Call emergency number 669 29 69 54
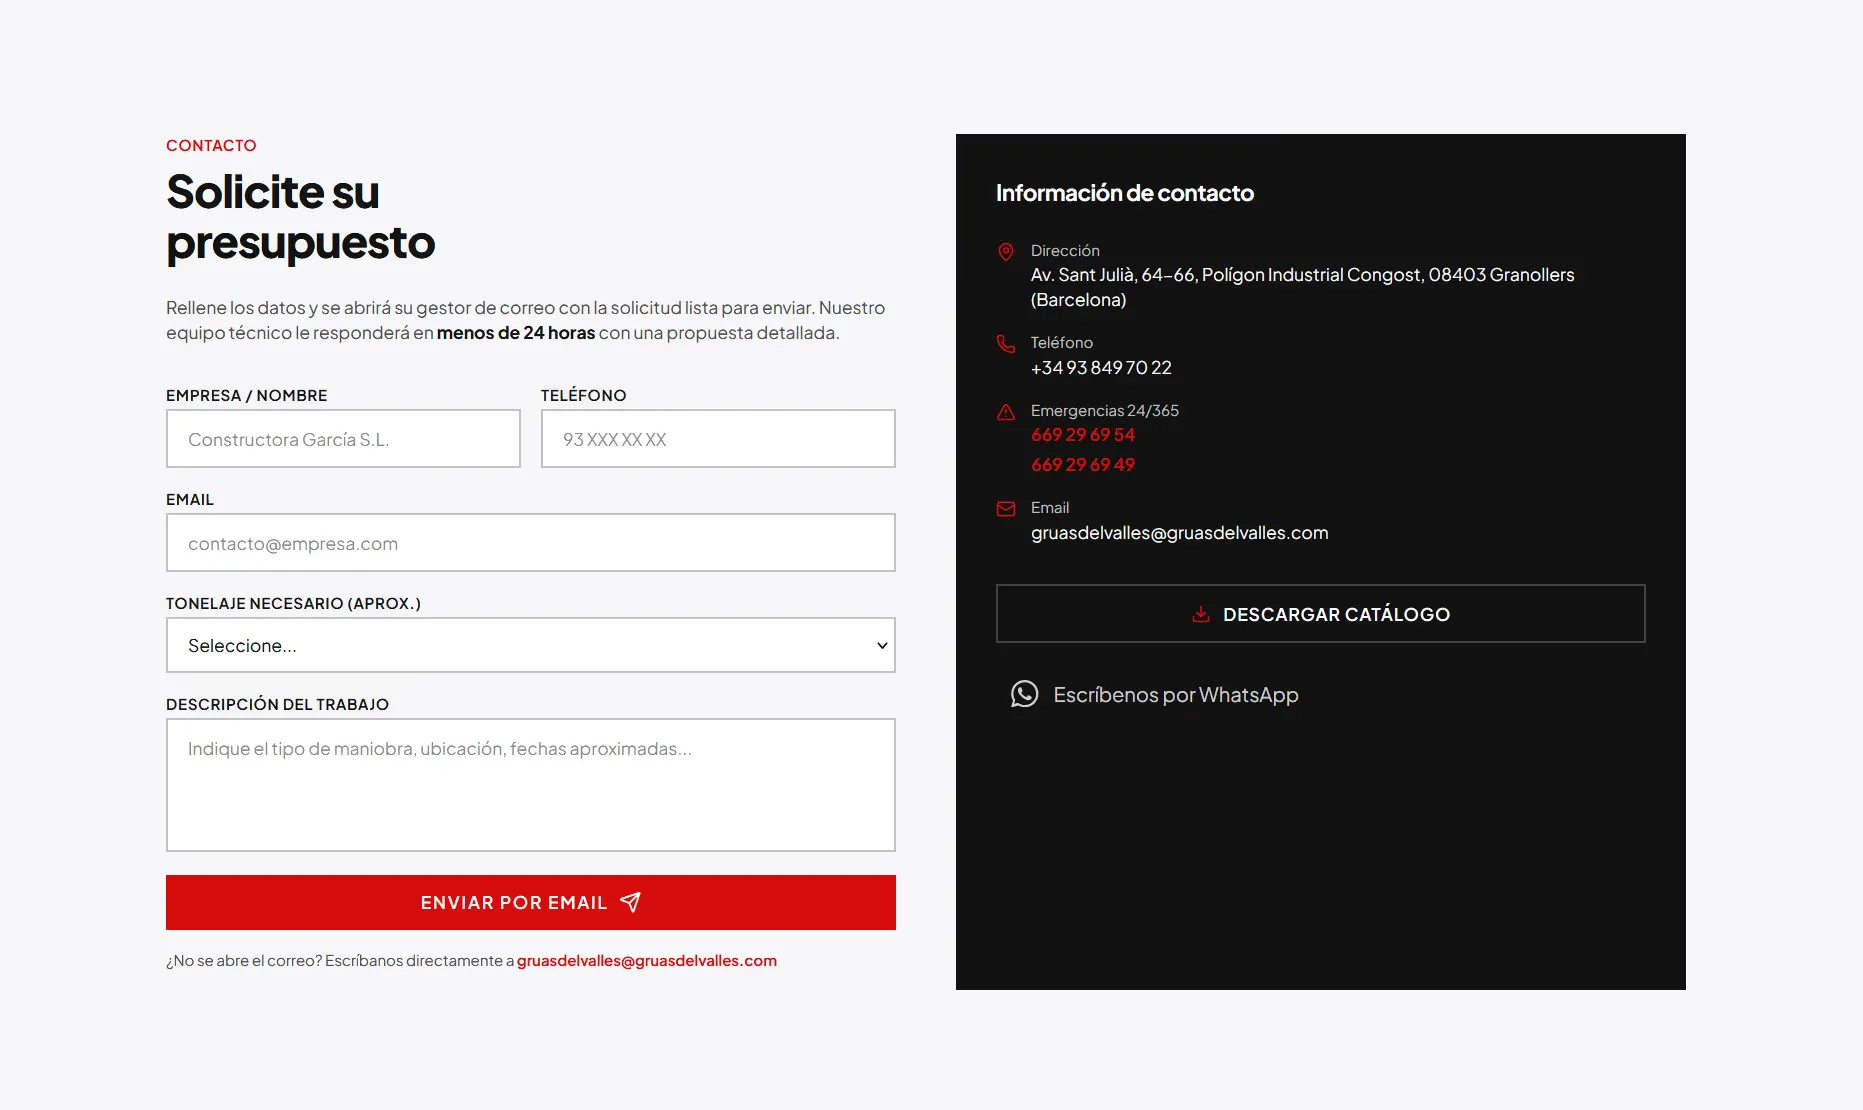This screenshot has width=1863, height=1110. coord(1083,435)
